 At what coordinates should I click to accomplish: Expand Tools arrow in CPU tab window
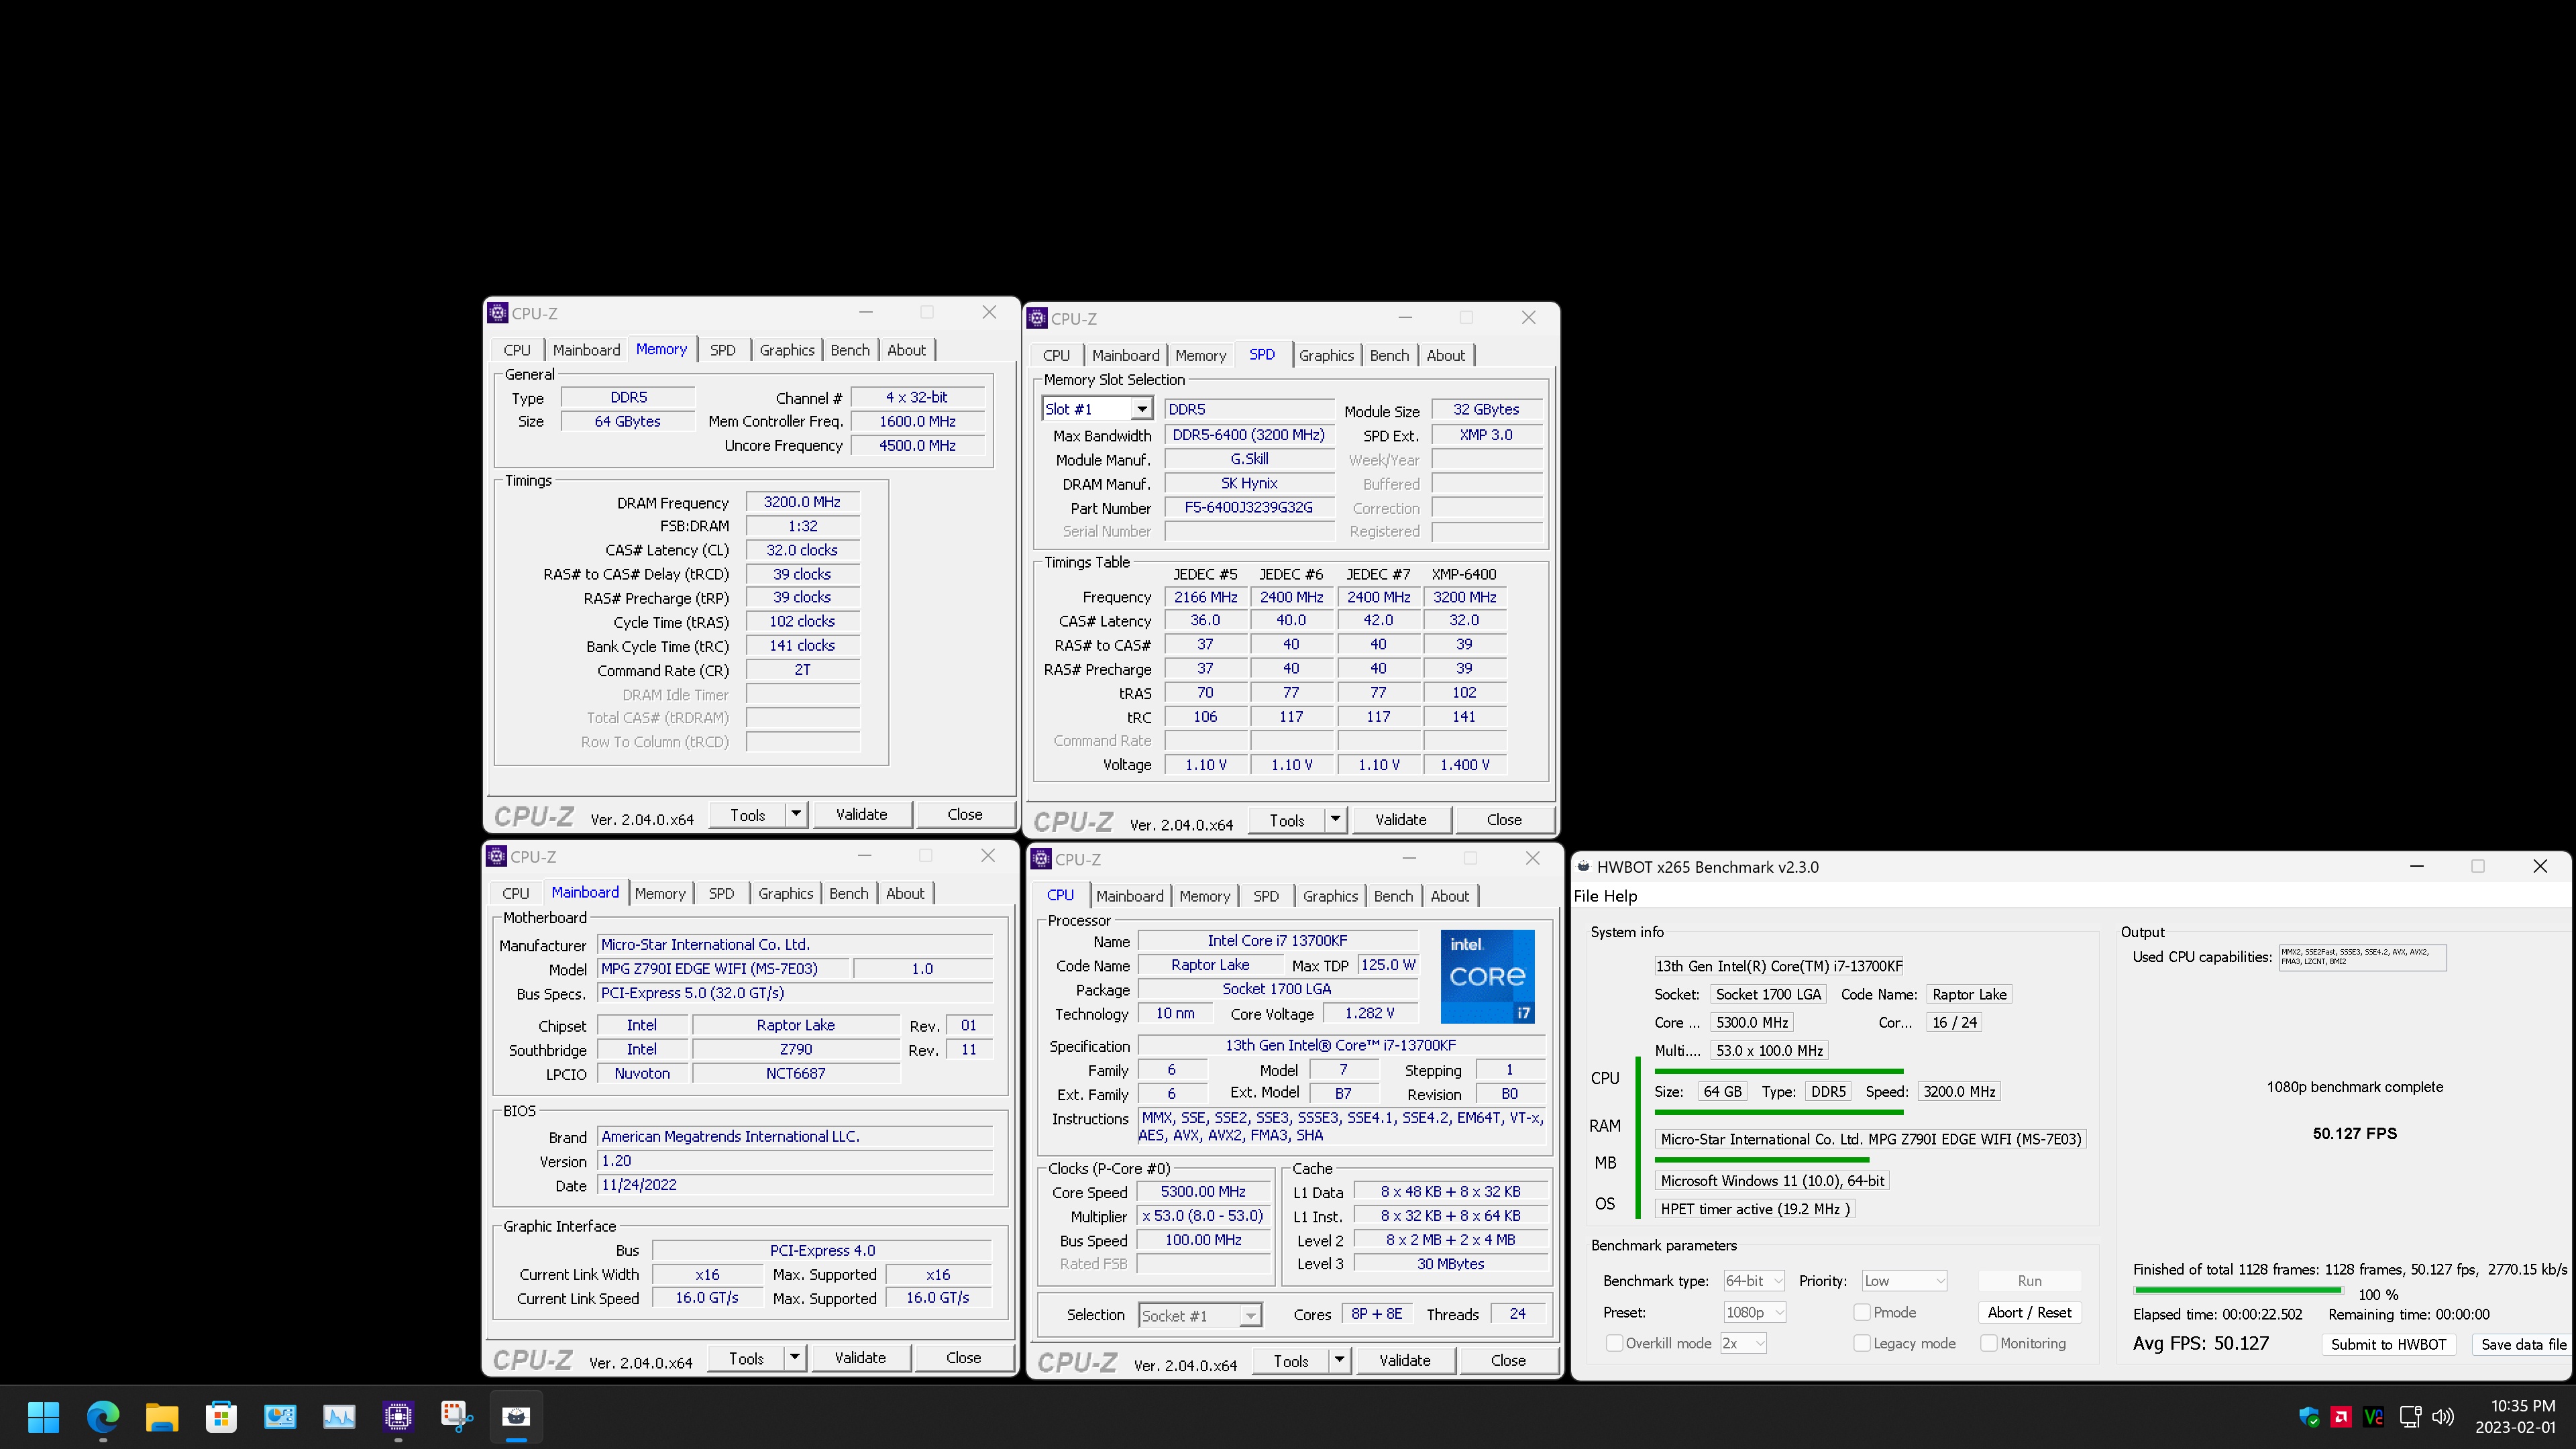1339,1360
